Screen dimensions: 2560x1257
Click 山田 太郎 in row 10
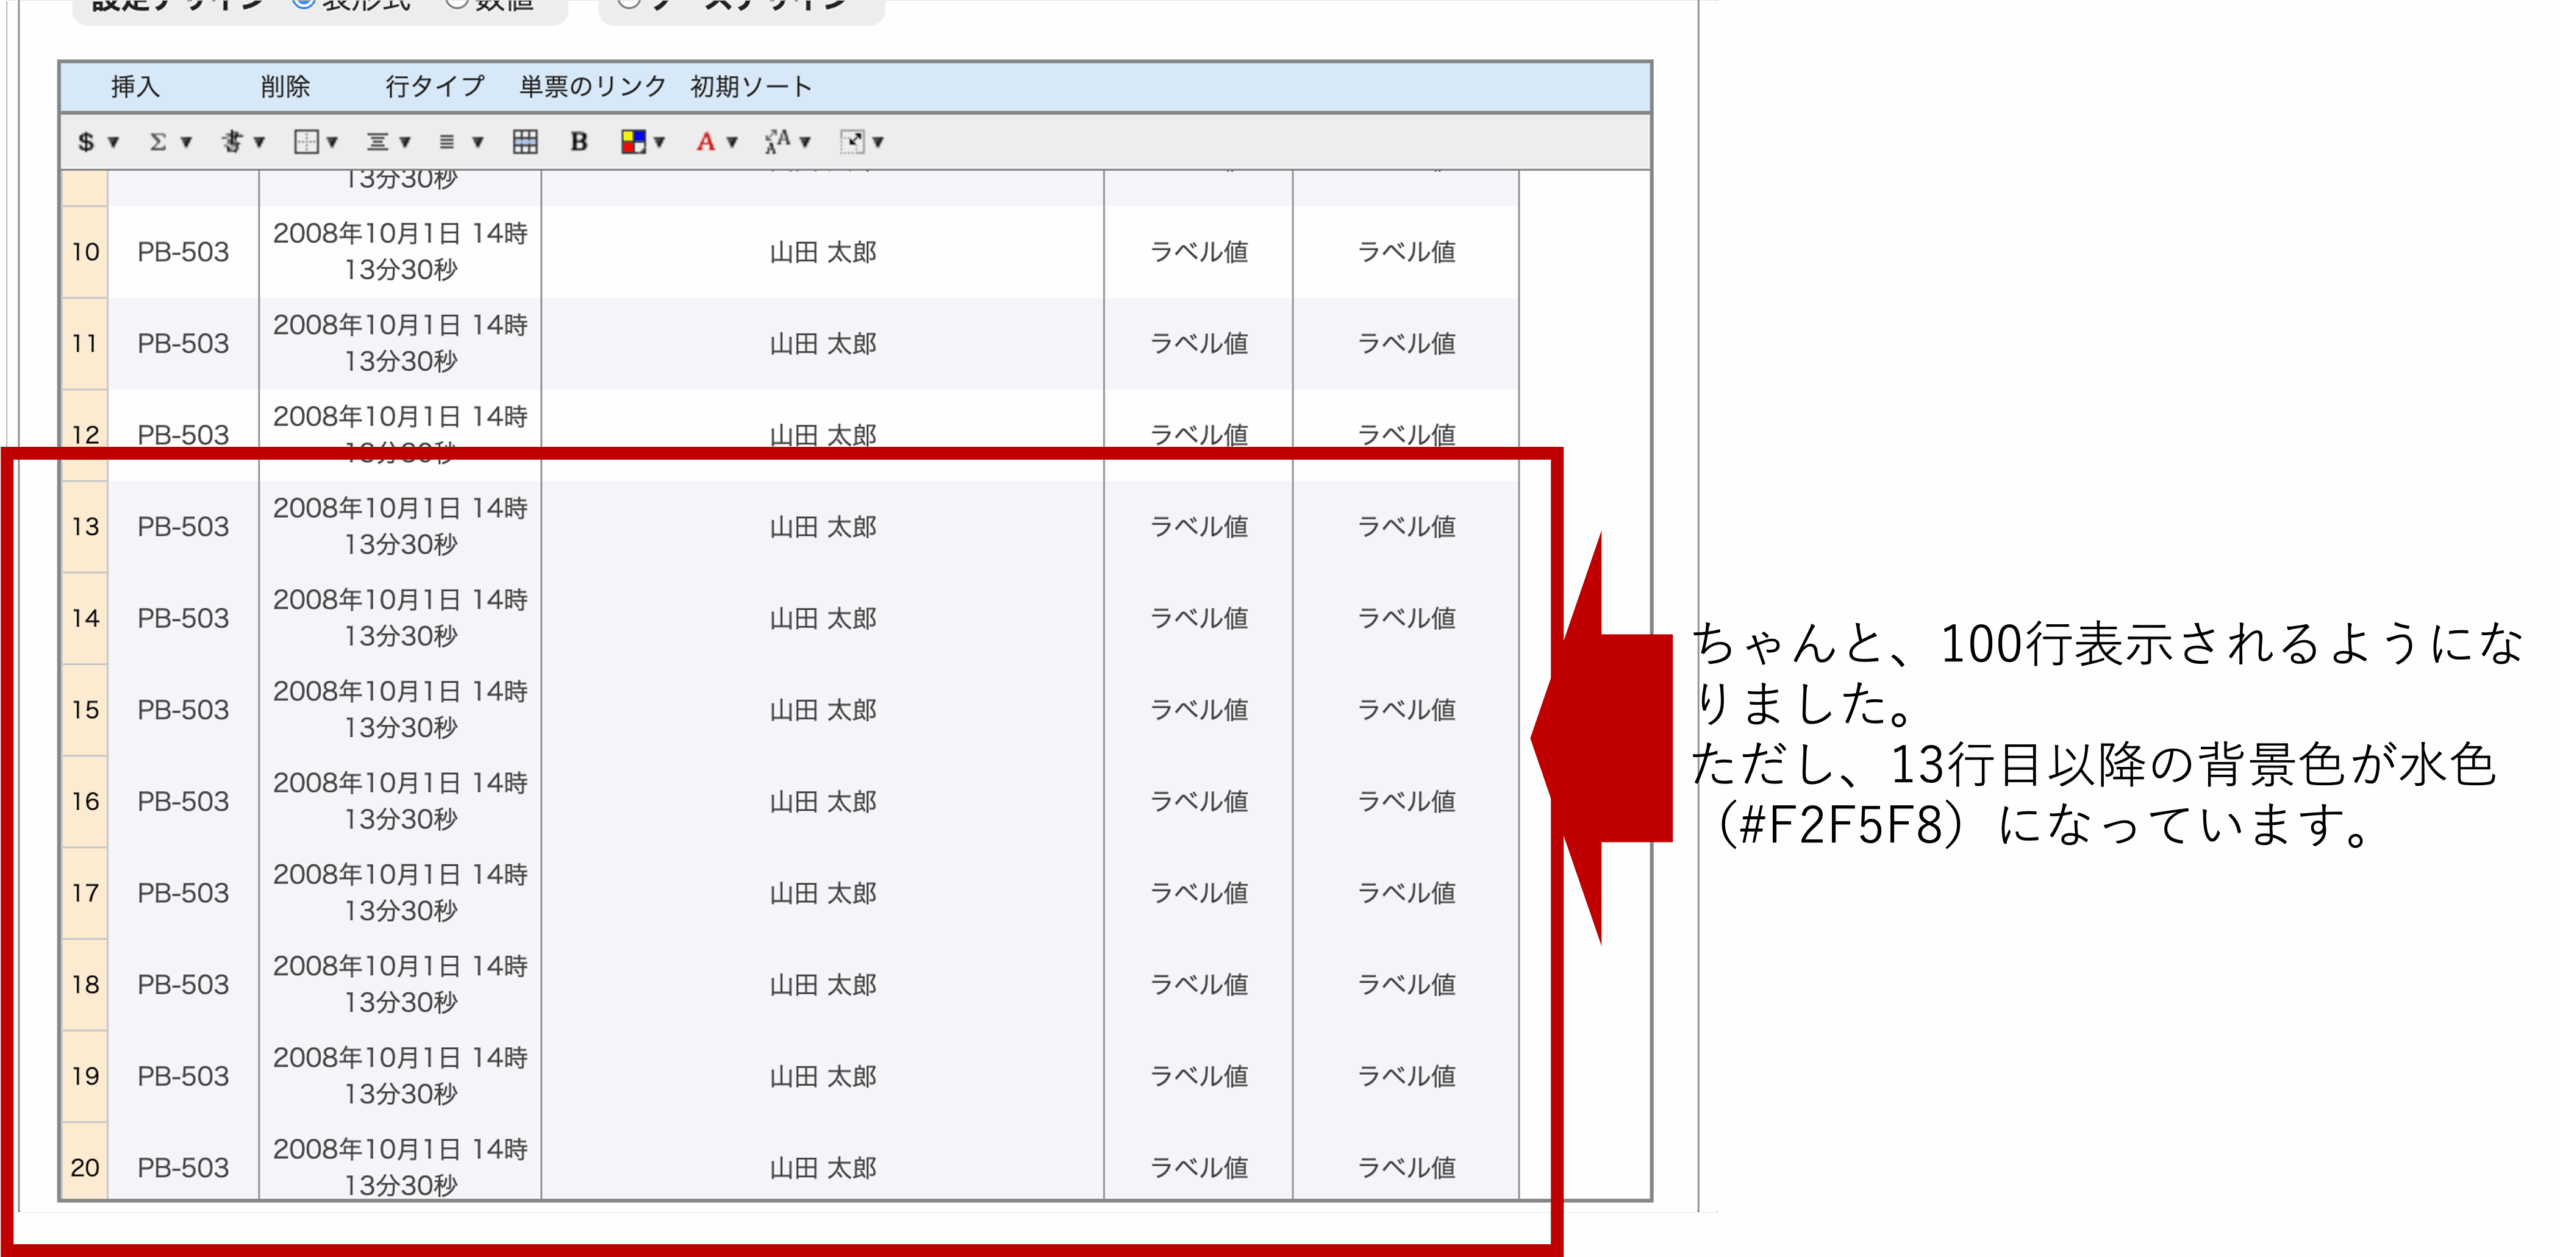tap(823, 252)
